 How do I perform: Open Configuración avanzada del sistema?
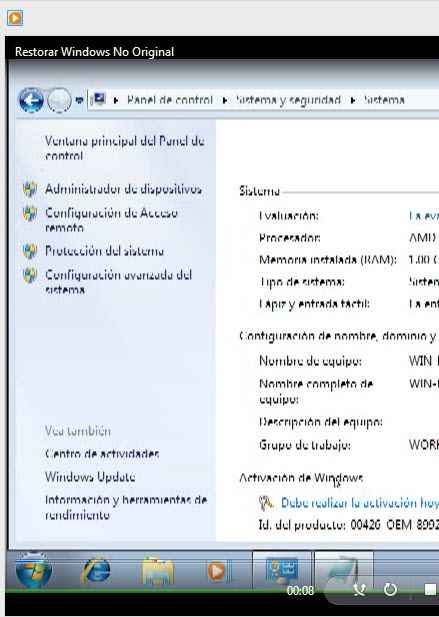[118, 282]
